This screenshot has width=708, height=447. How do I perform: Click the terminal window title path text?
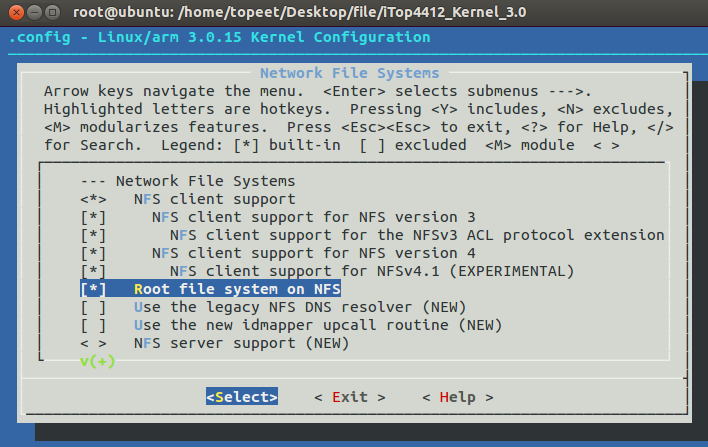tap(300, 12)
